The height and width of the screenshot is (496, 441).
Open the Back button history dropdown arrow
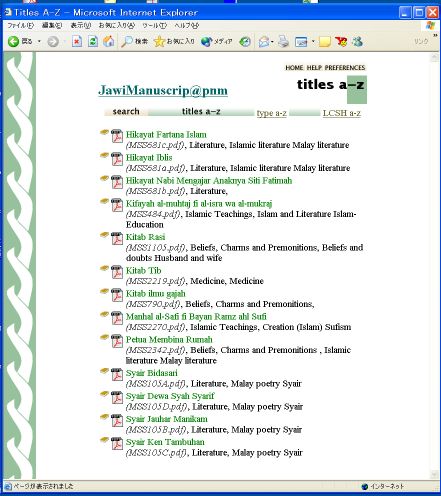pyautogui.click(x=39, y=42)
